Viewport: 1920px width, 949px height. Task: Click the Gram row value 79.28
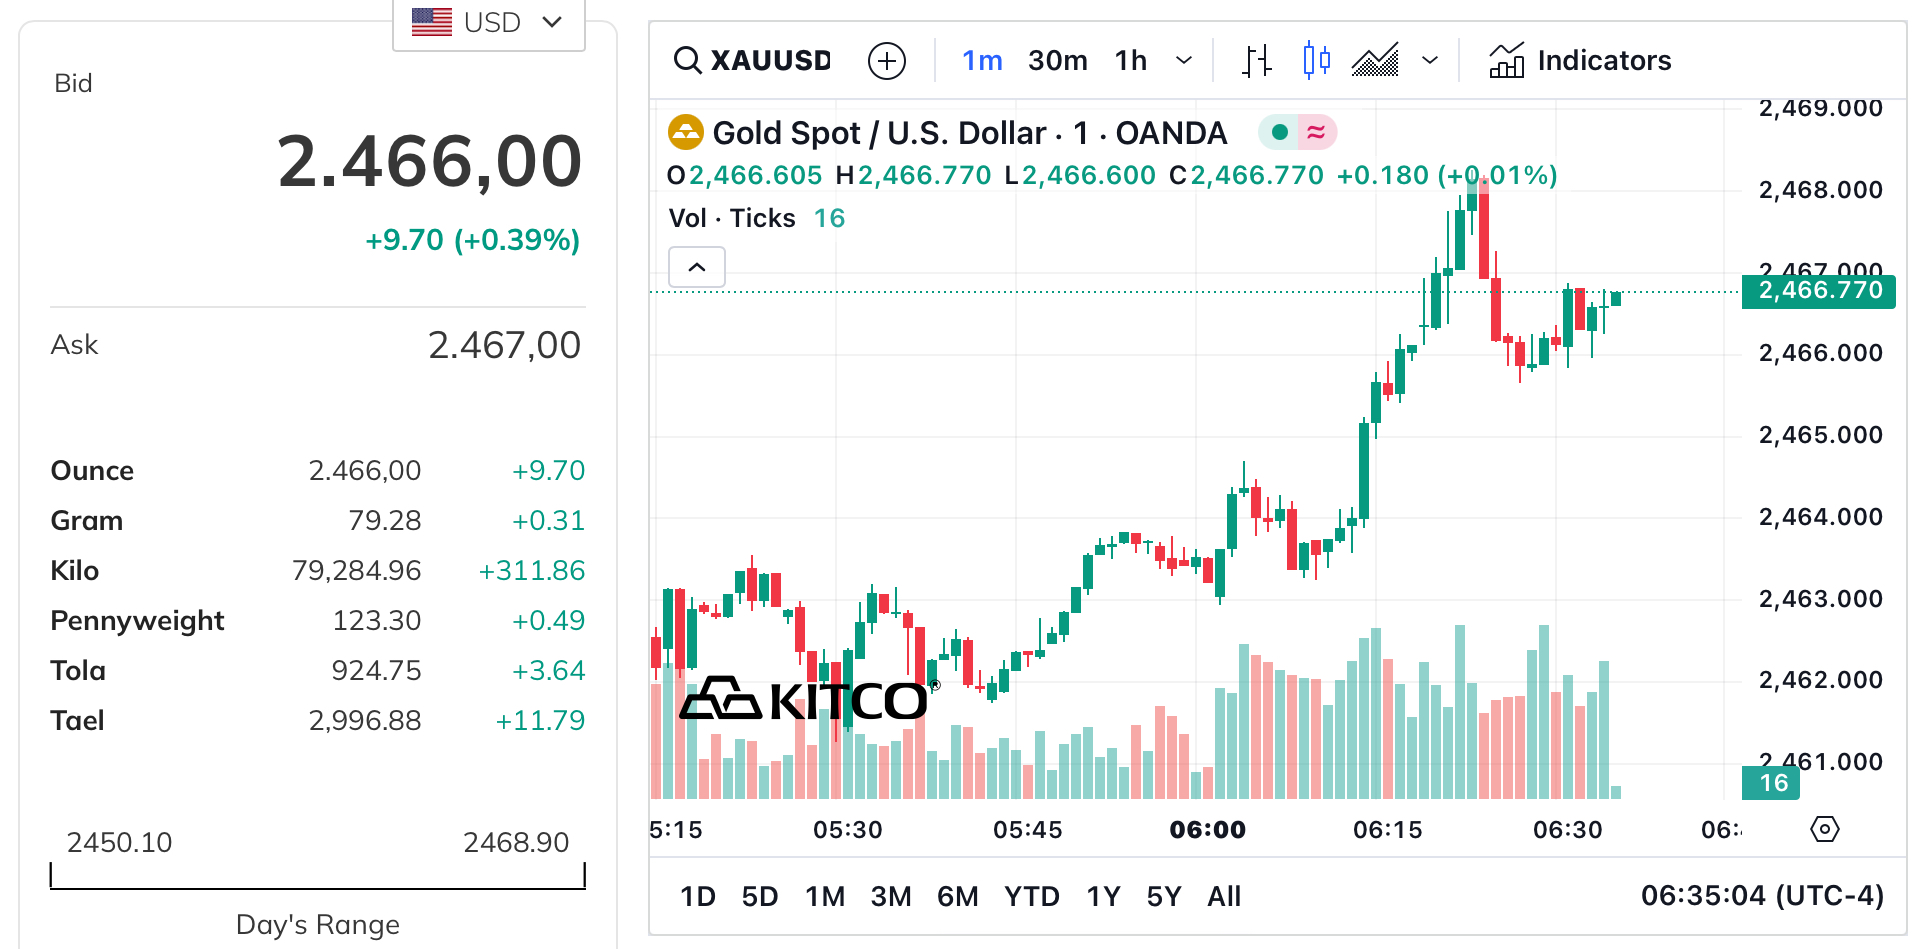pyautogui.click(x=384, y=521)
